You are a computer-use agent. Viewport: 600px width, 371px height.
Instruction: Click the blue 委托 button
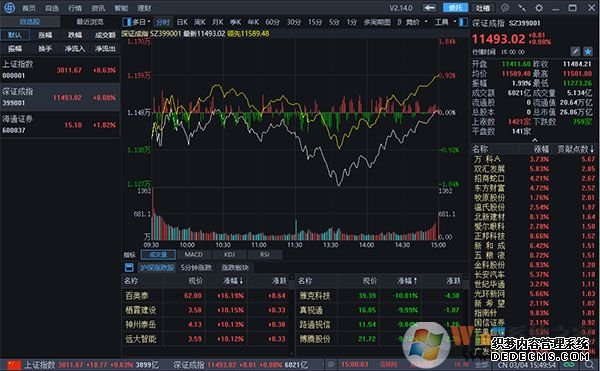455,8
